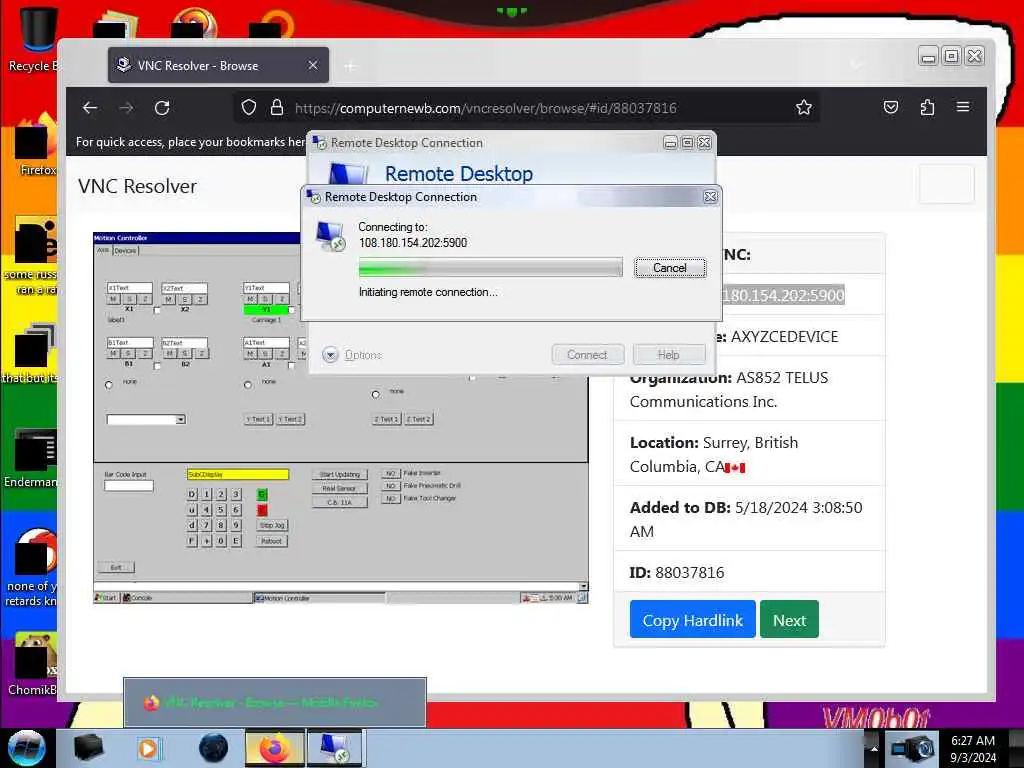This screenshot has height=768, width=1024.
Task: Open the clock showing 6:27 AM
Action: point(973,749)
